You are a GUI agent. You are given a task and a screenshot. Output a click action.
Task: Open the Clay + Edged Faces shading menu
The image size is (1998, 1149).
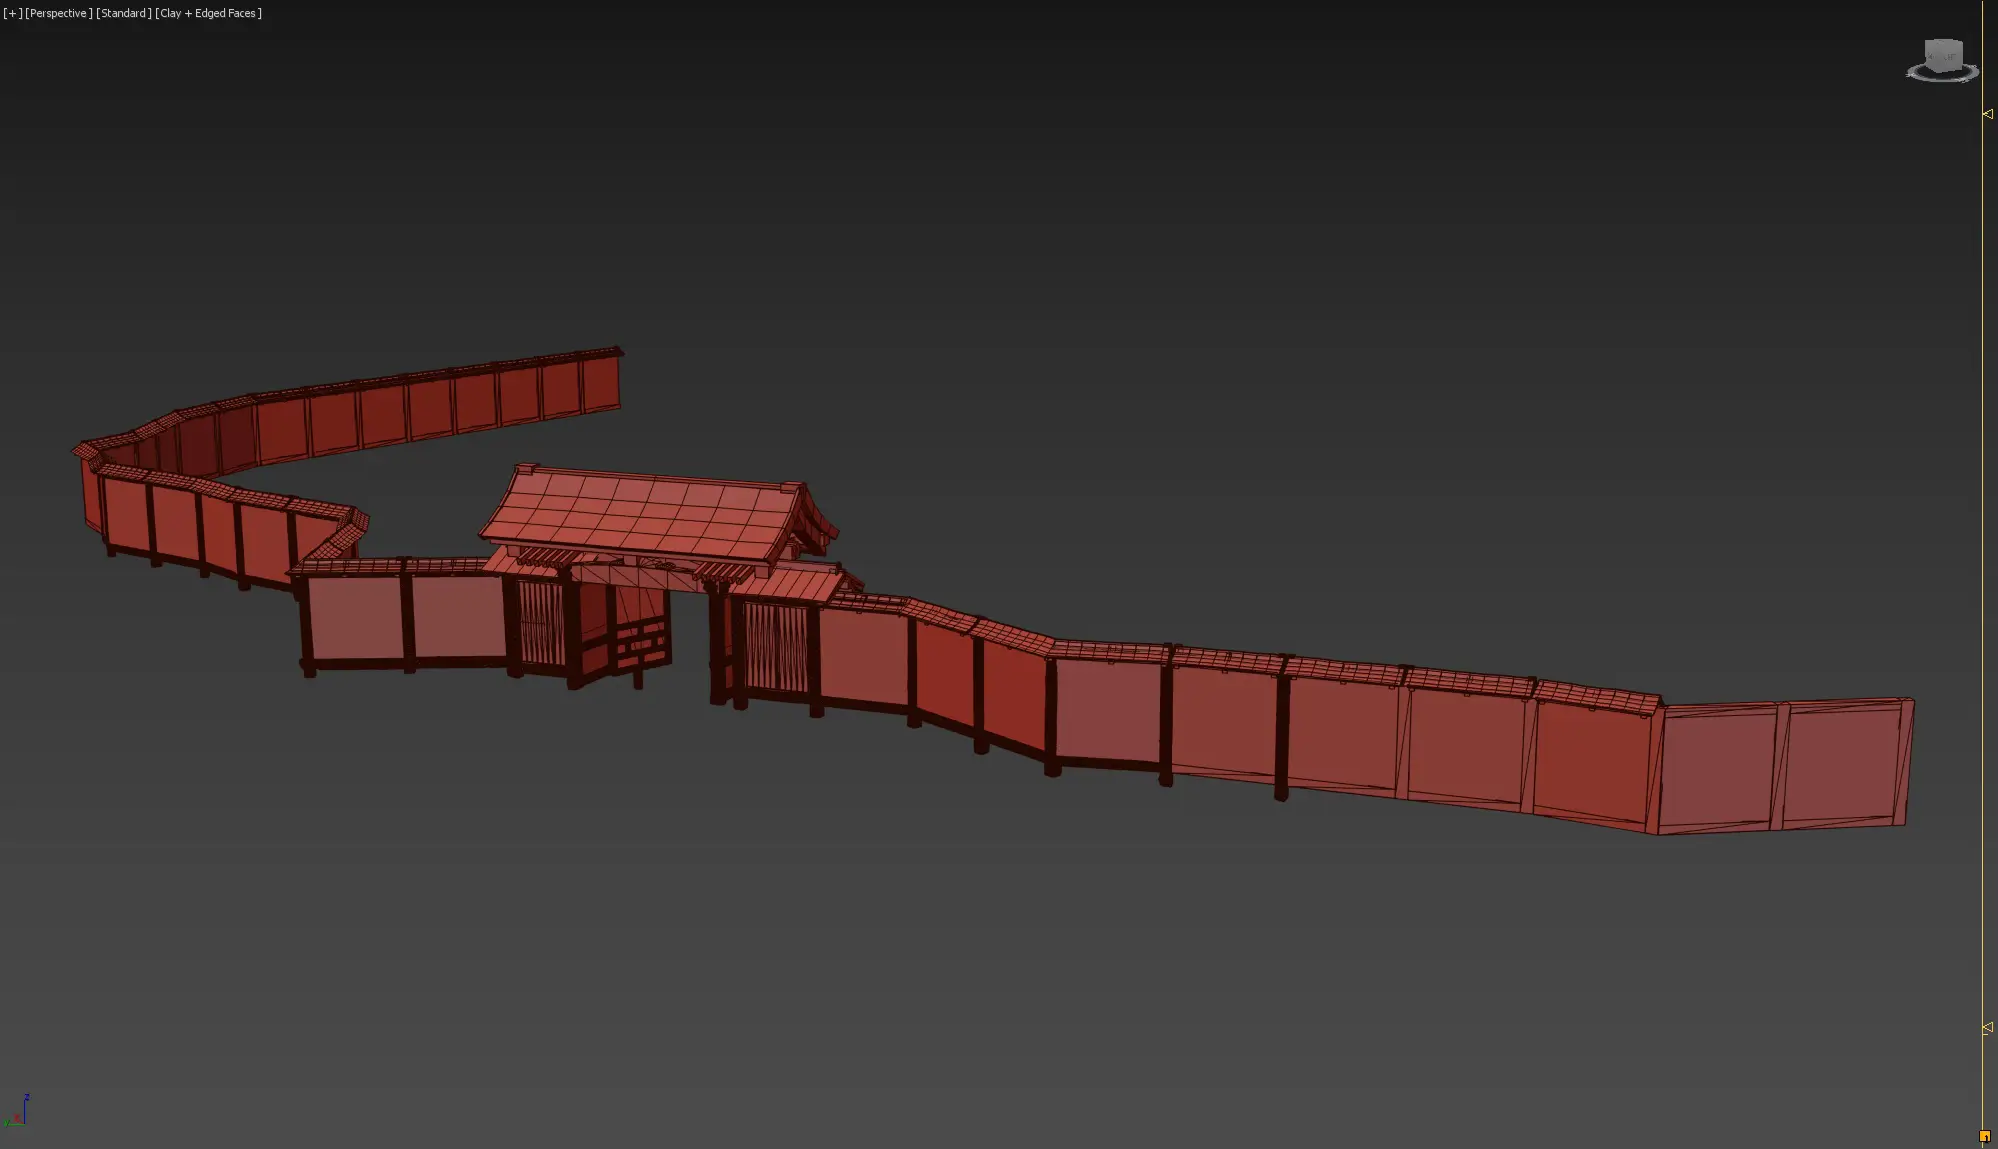(x=207, y=13)
